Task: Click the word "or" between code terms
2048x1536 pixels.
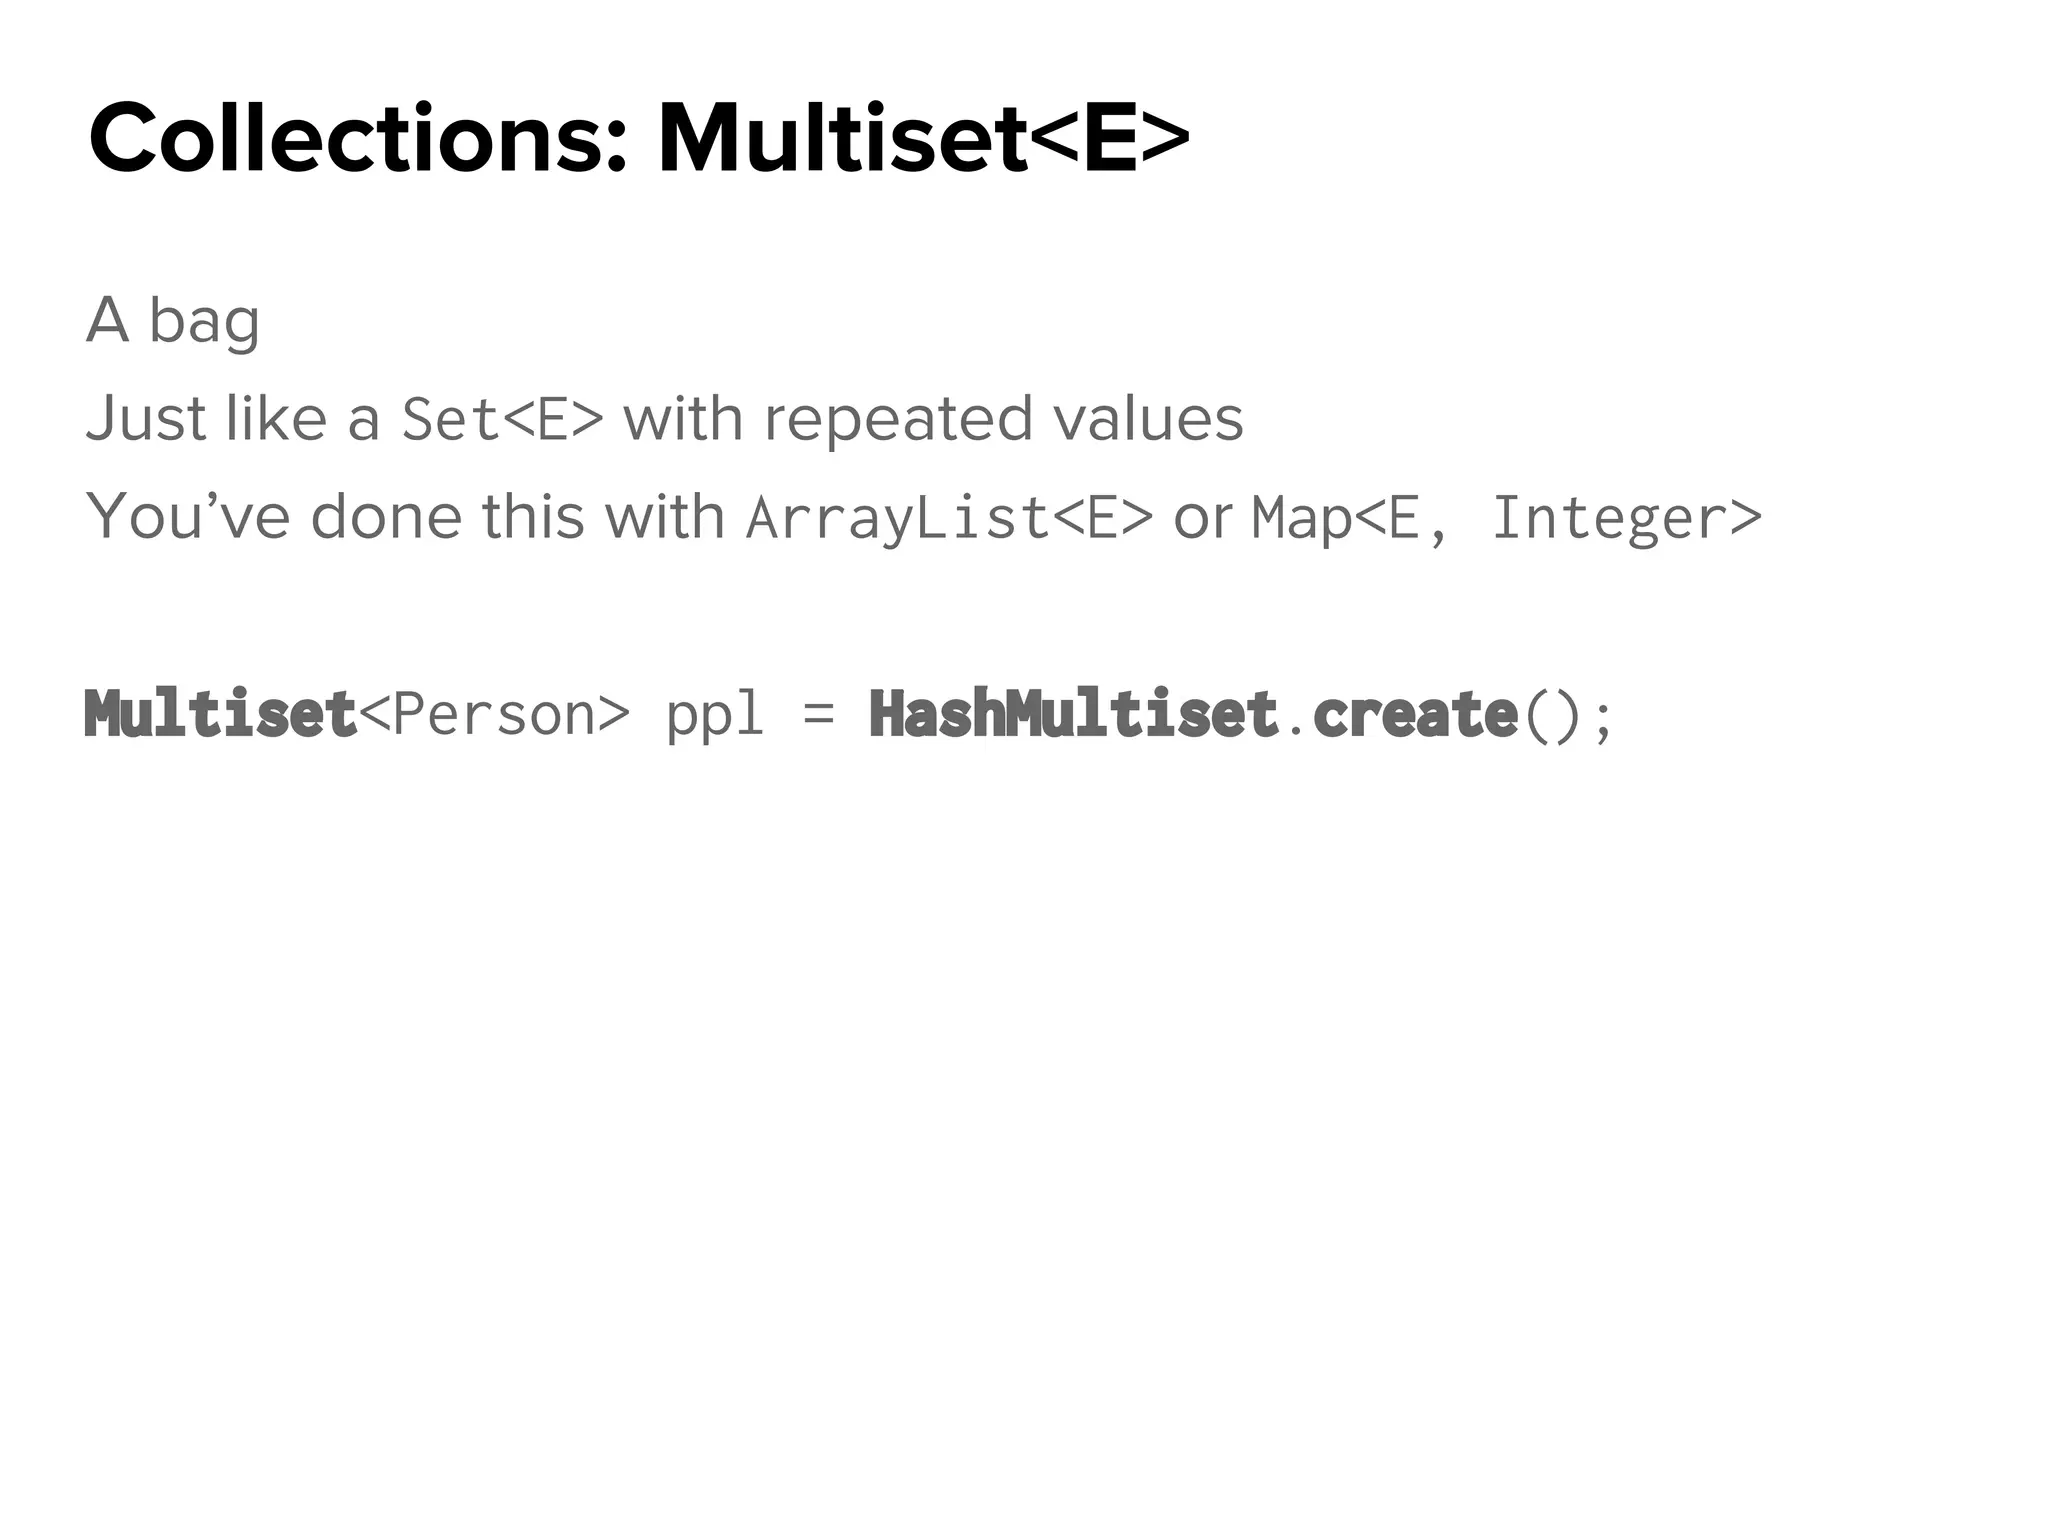Action: coord(1202,518)
